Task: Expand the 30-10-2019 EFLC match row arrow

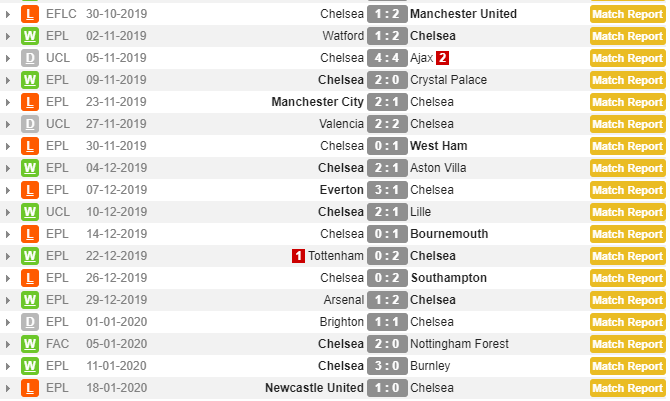Action: tap(9, 14)
